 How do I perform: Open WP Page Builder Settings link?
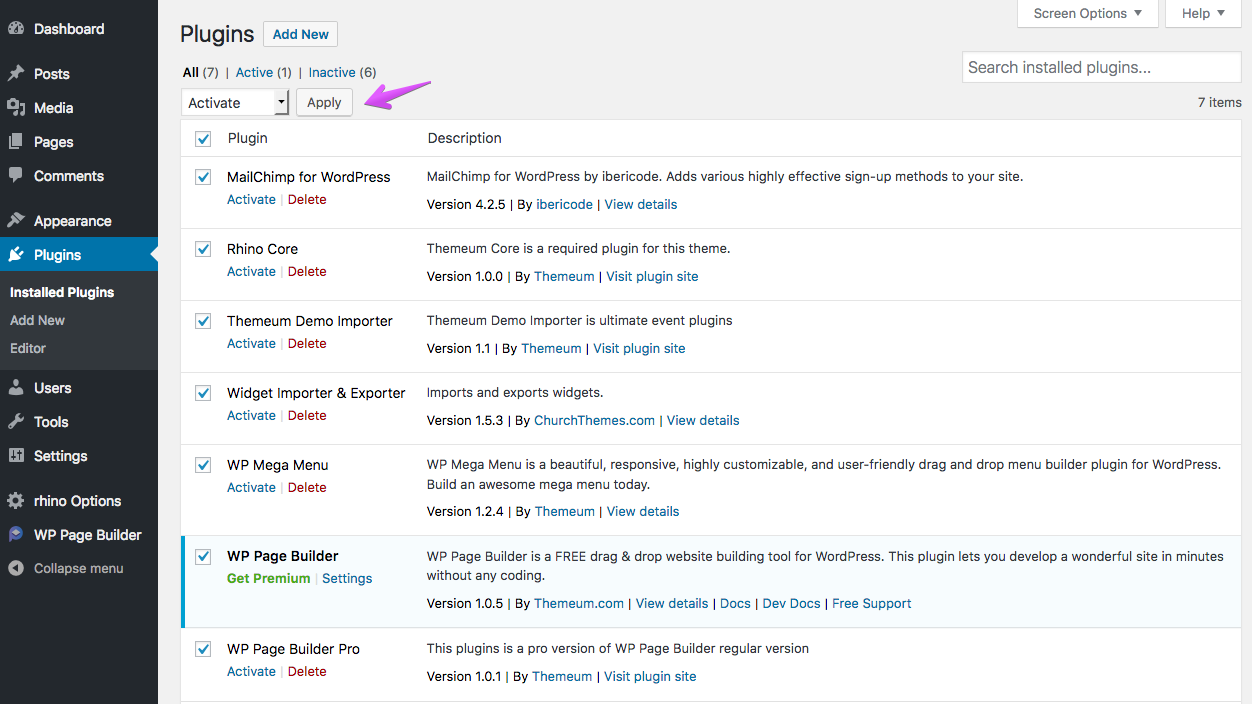click(x=347, y=578)
